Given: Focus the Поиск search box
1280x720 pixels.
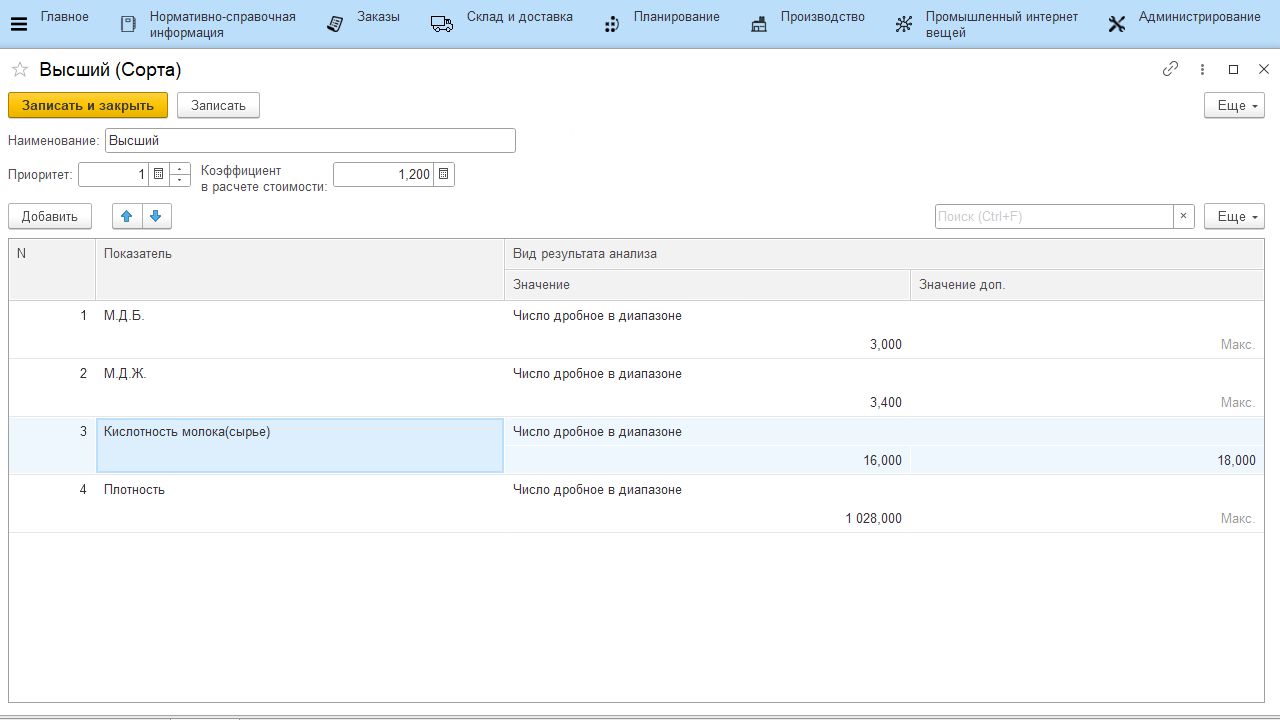Looking at the screenshot, I should [x=1053, y=216].
